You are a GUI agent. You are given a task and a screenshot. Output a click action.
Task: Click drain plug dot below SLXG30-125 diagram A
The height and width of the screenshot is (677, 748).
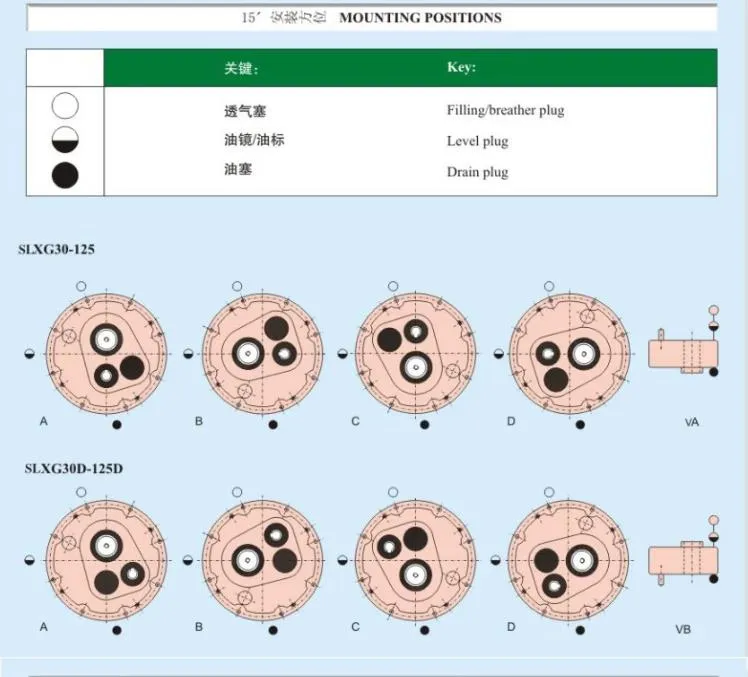click(117, 425)
